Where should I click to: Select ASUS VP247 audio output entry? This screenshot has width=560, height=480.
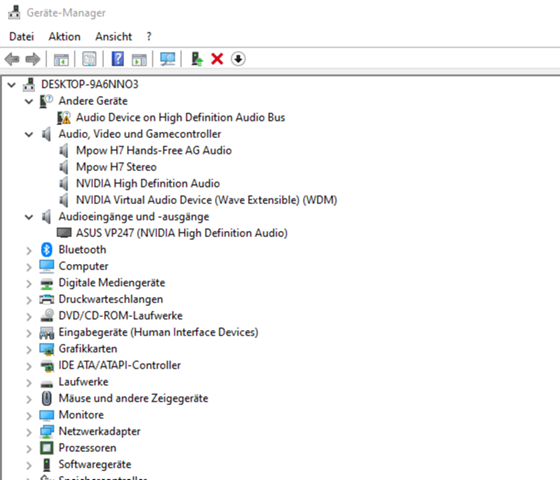click(182, 233)
